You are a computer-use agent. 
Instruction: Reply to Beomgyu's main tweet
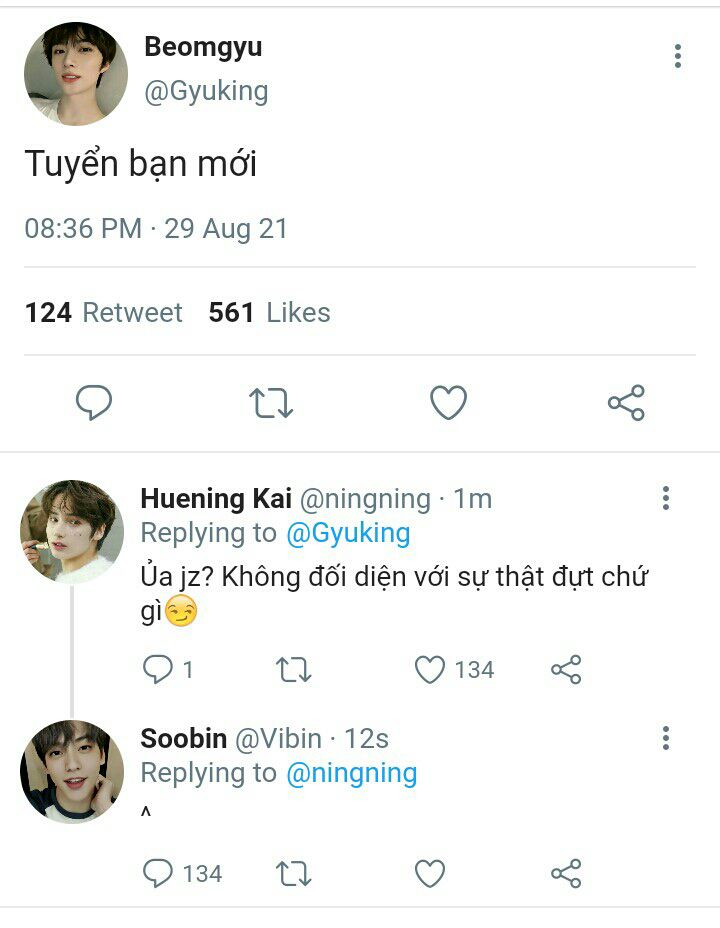coord(94,403)
